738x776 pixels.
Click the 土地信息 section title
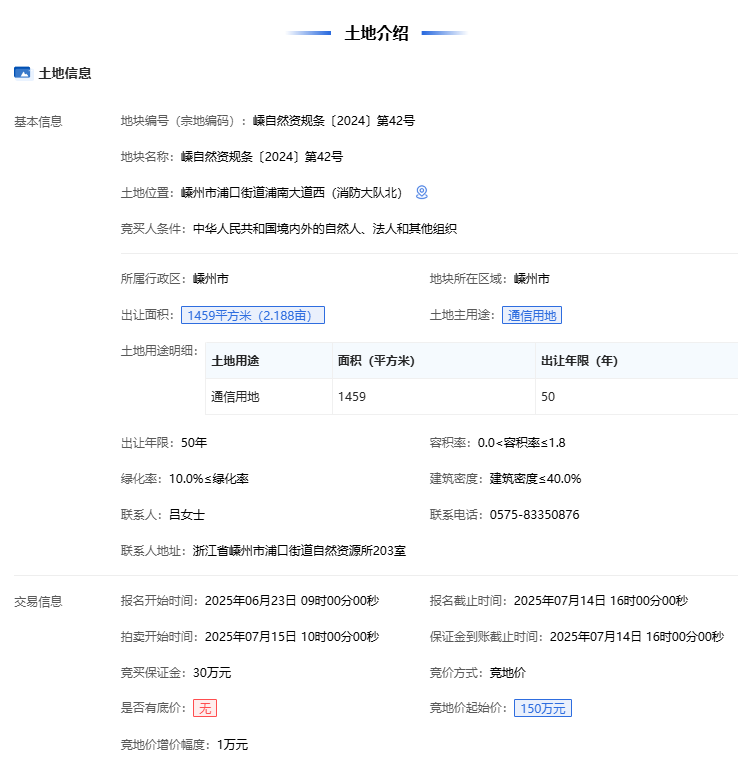coord(65,73)
